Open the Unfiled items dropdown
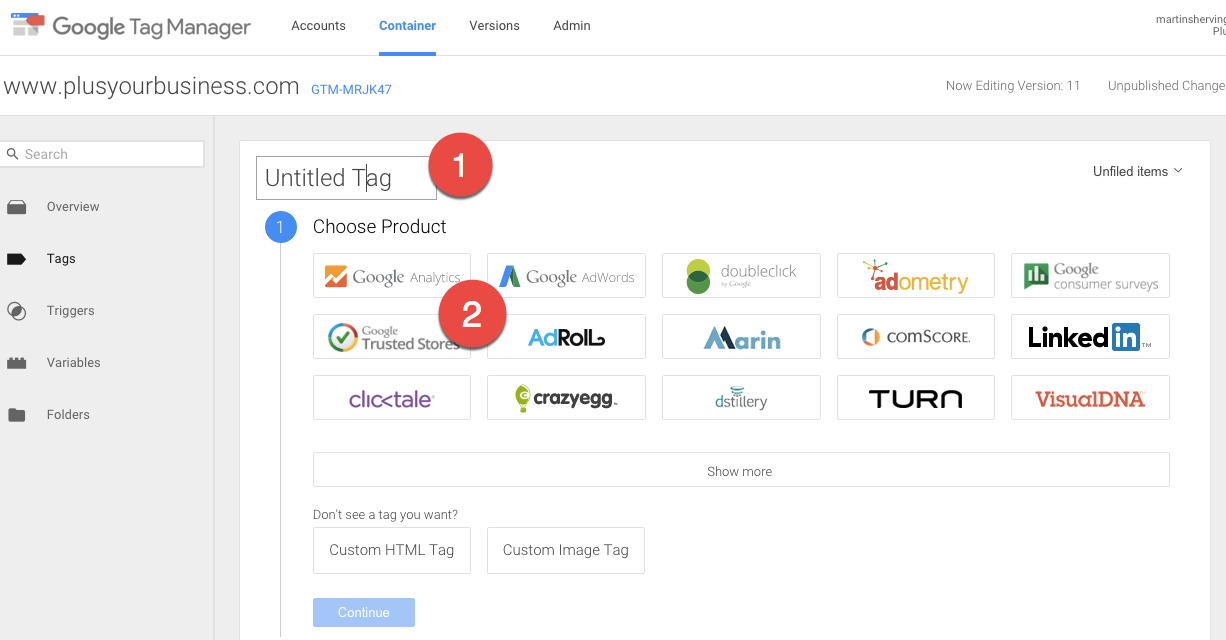 tap(1138, 172)
